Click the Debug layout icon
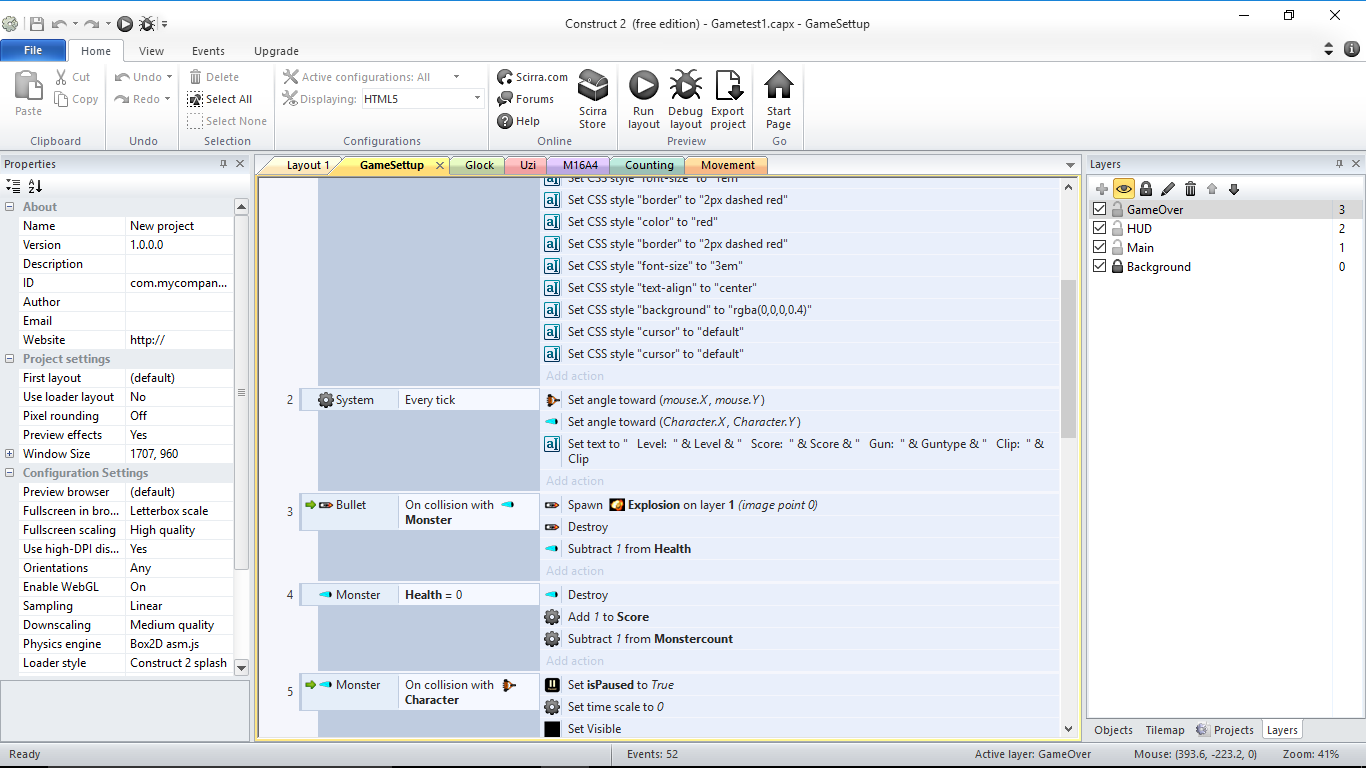The image size is (1366, 768). [x=685, y=86]
